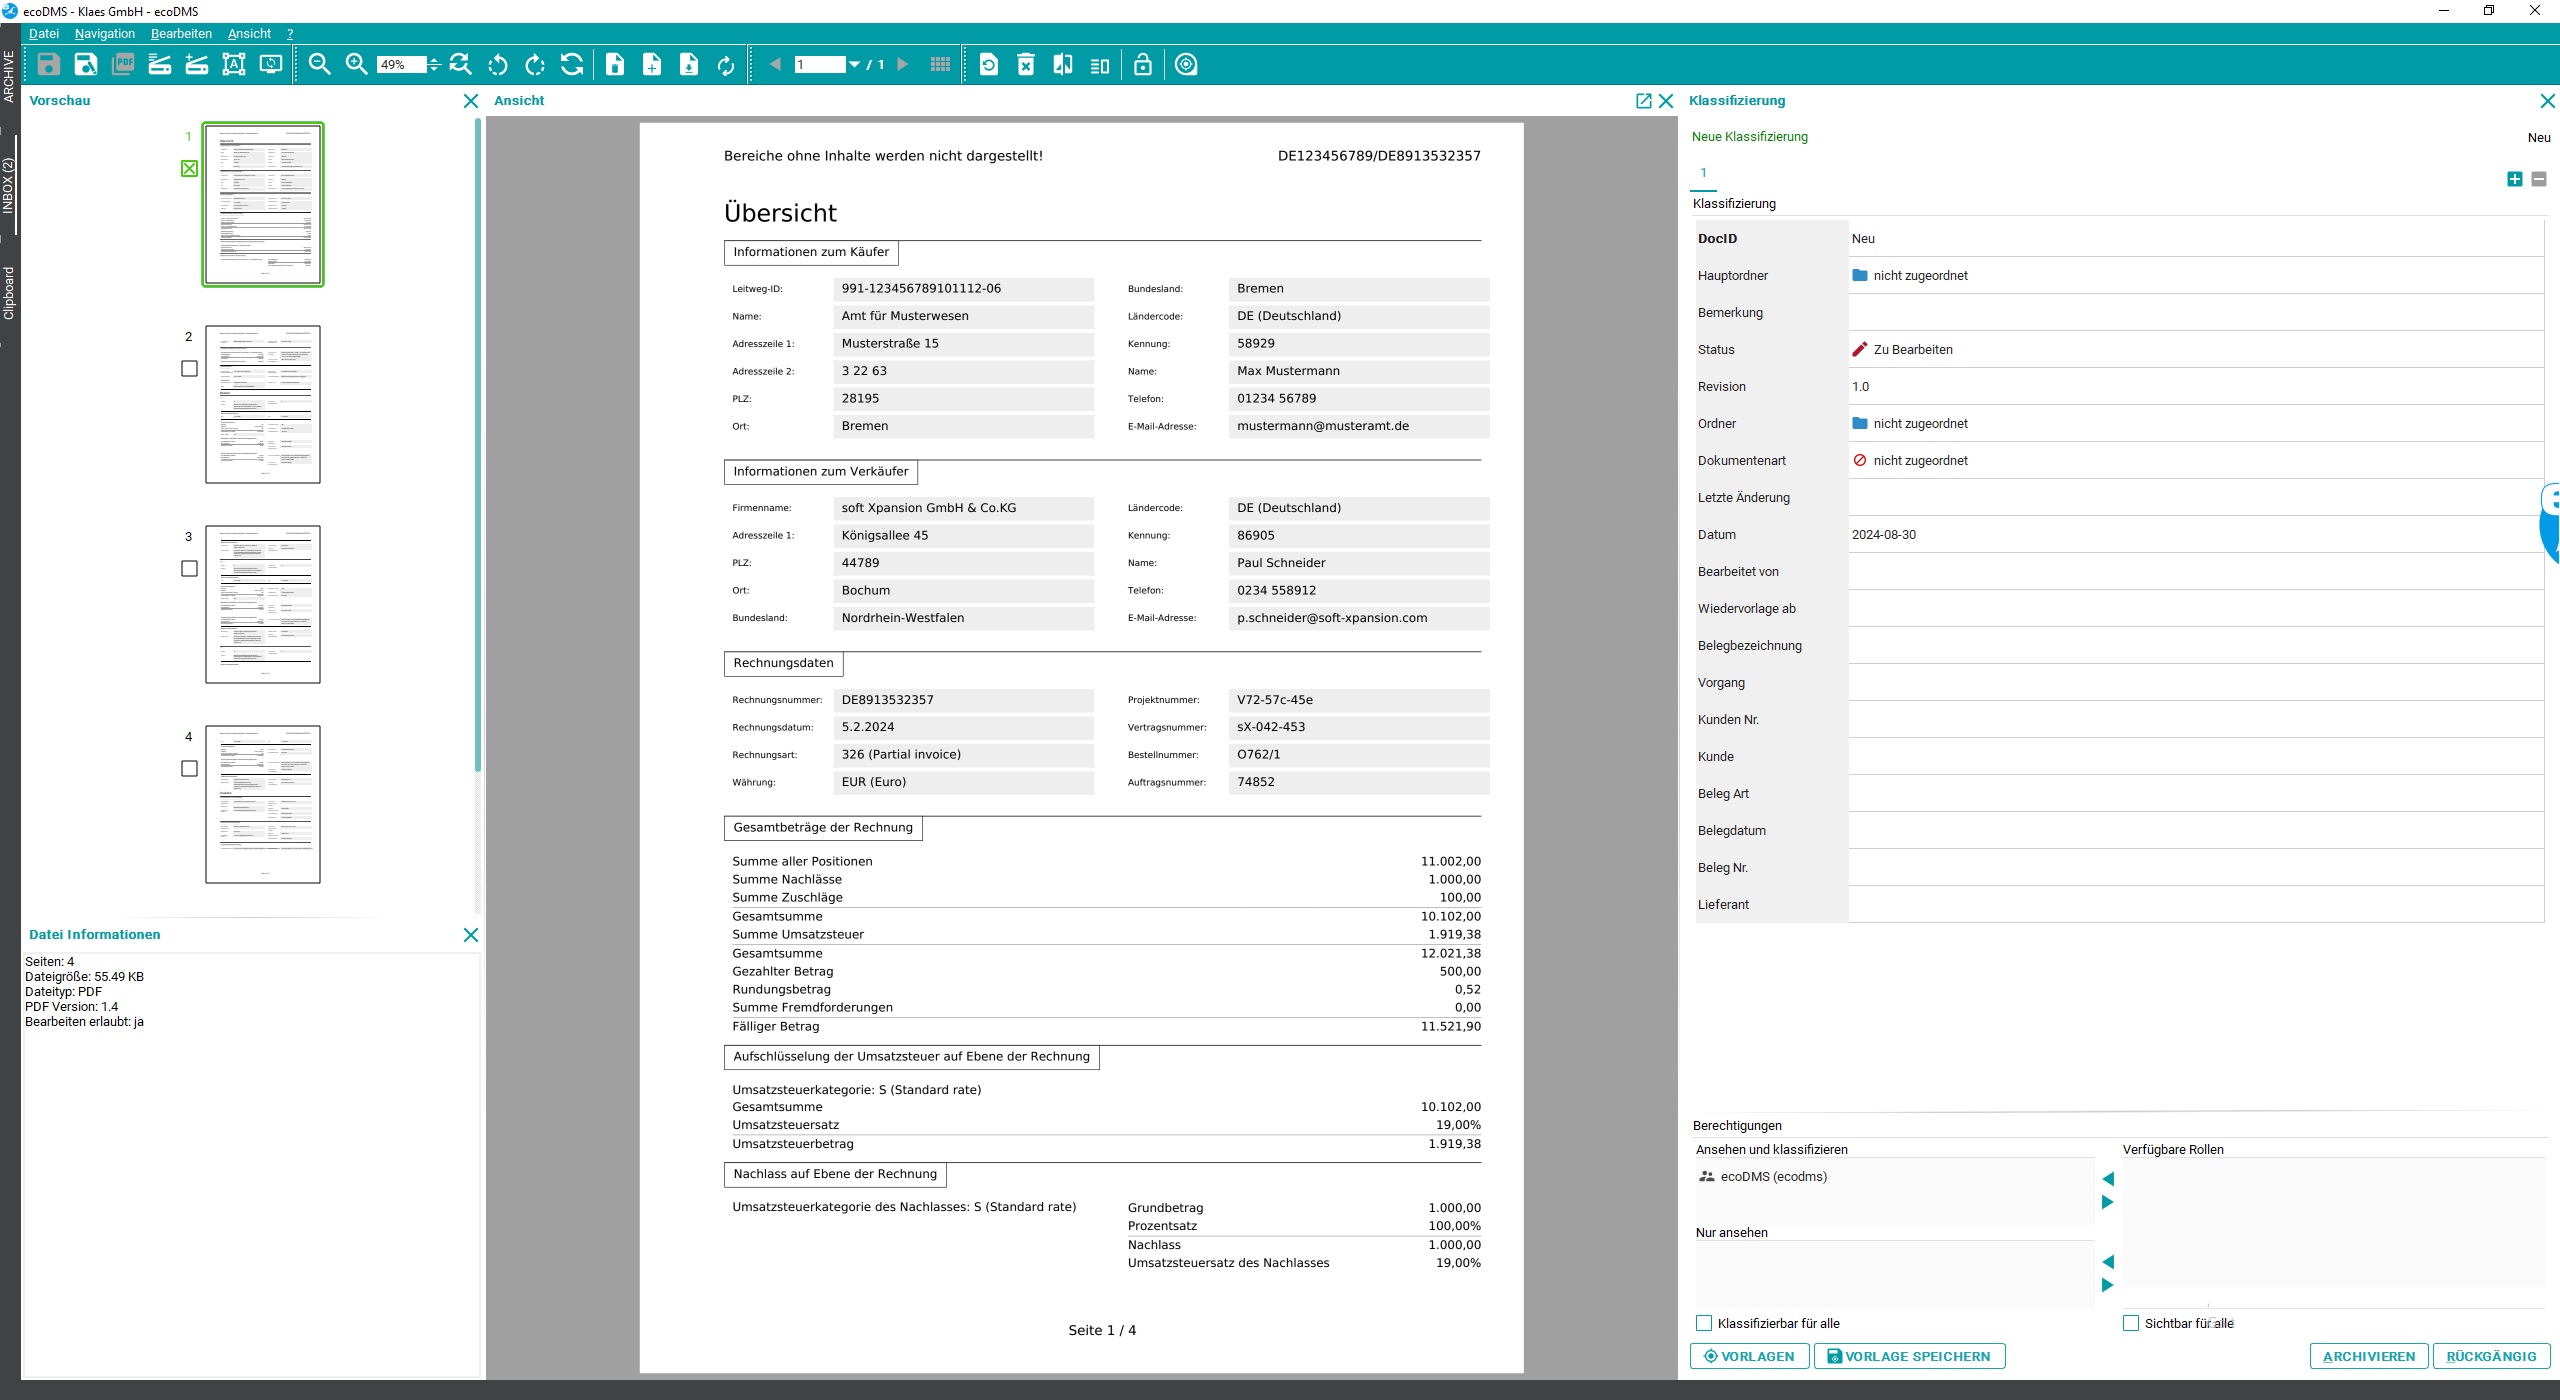The height and width of the screenshot is (1400, 2560).
Task: Click the delete document trash icon
Action: (1026, 65)
